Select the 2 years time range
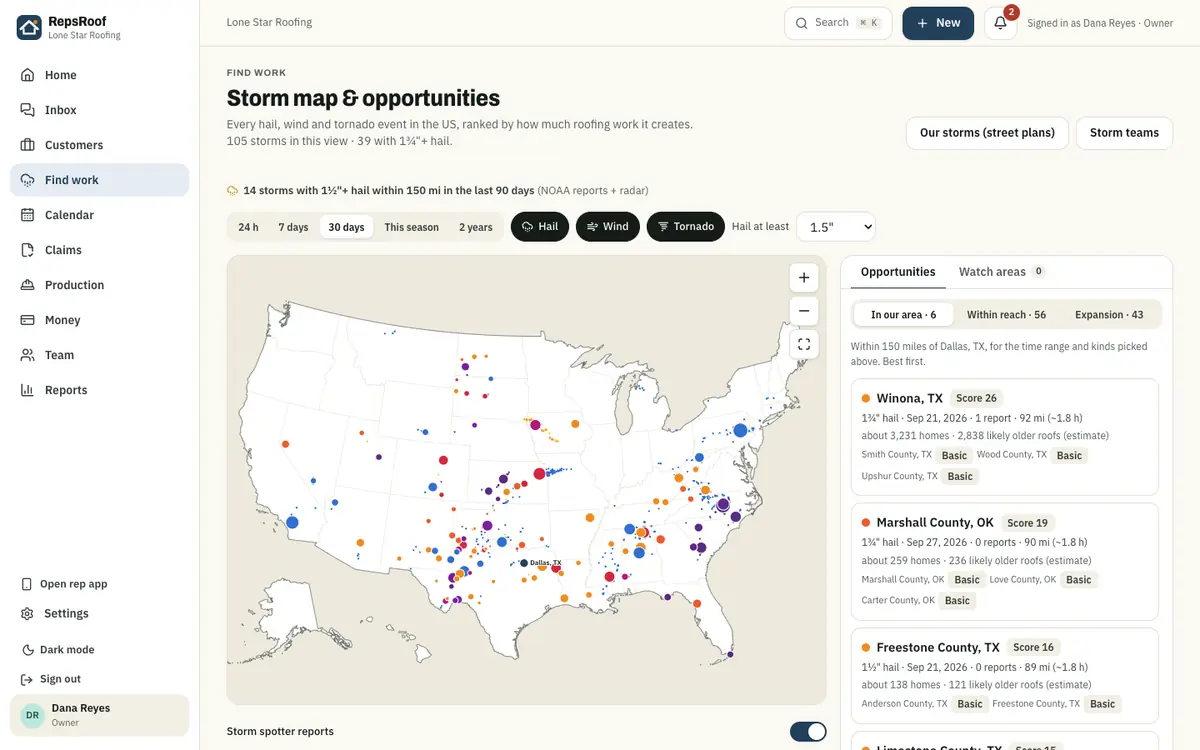This screenshot has width=1200, height=750. point(476,227)
